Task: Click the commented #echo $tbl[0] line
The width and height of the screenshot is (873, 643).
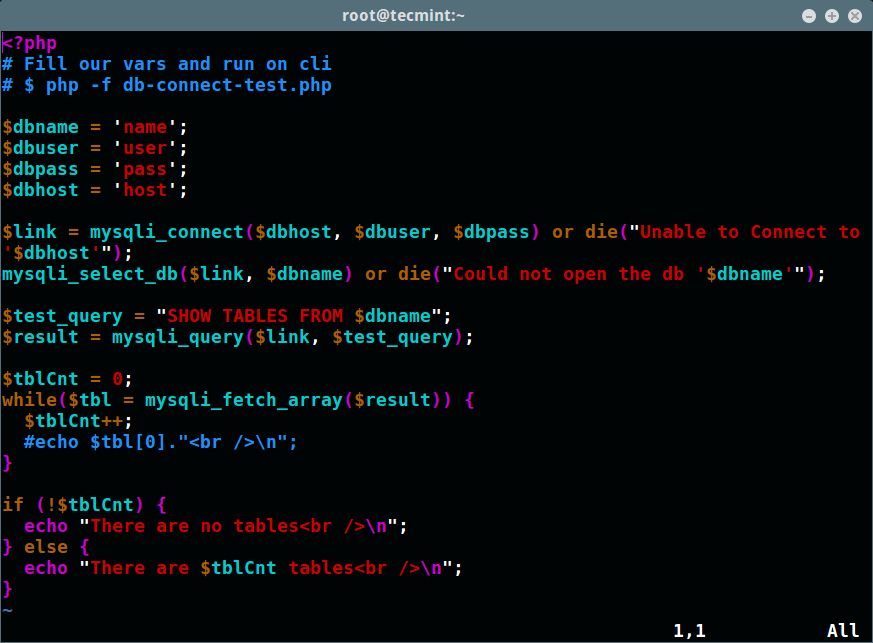Action: (x=160, y=442)
